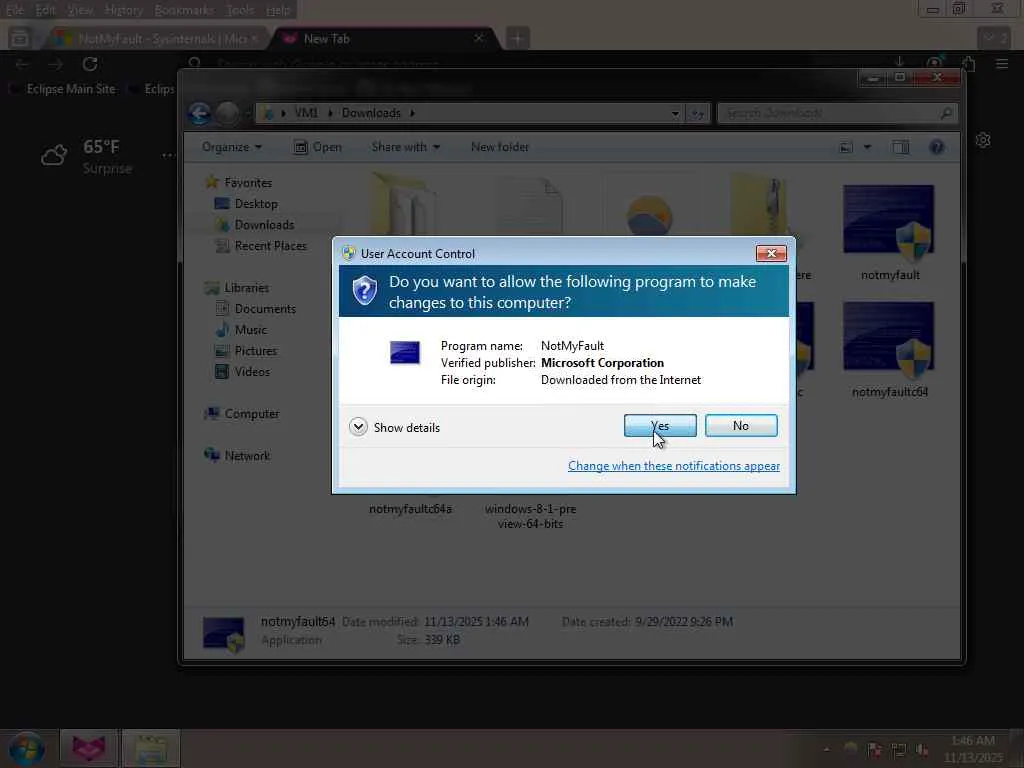This screenshot has width=1024, height=768.
Task: Click New folder in Explorer toolbar
Action: pos(500,147)
